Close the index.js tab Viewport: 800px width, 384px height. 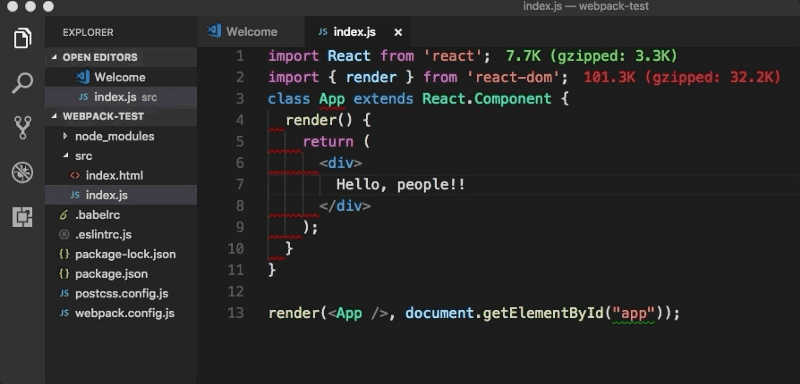point(398,32)
